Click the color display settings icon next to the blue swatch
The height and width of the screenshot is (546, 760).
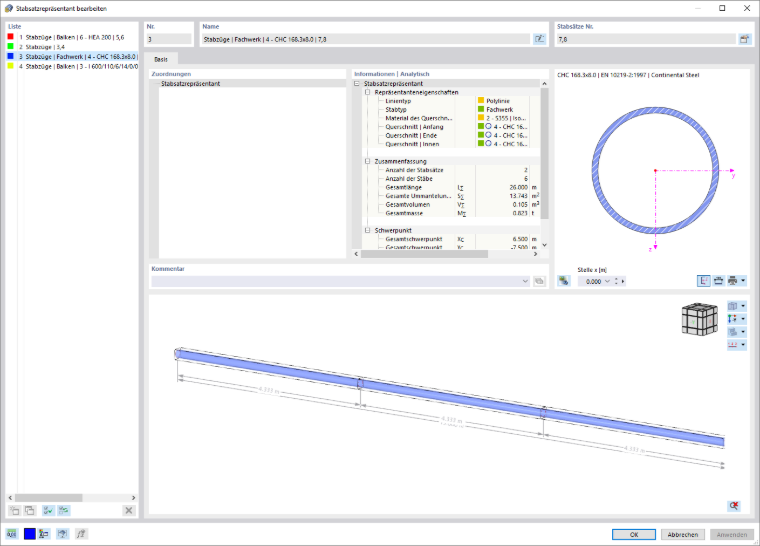[x=44, y=534]
